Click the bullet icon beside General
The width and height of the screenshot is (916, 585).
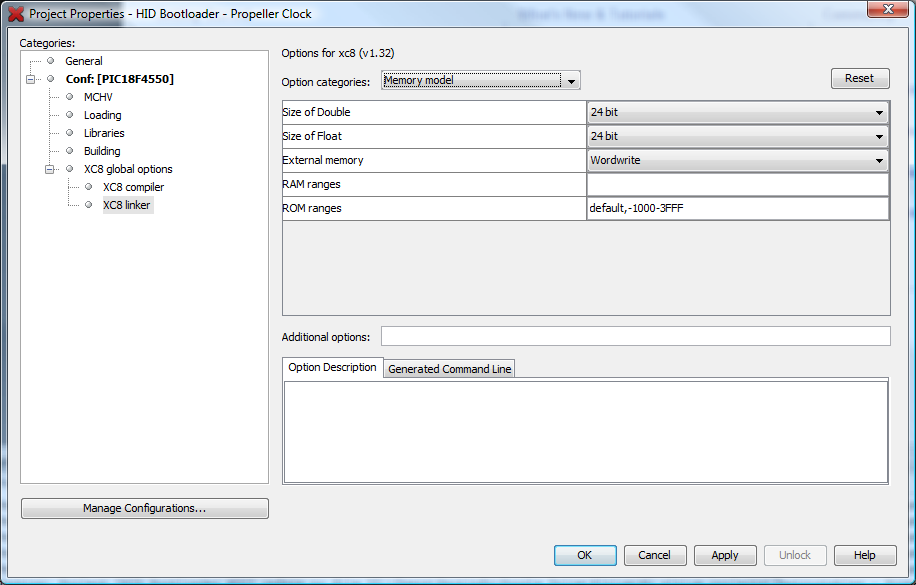click(x=50, y=61)
